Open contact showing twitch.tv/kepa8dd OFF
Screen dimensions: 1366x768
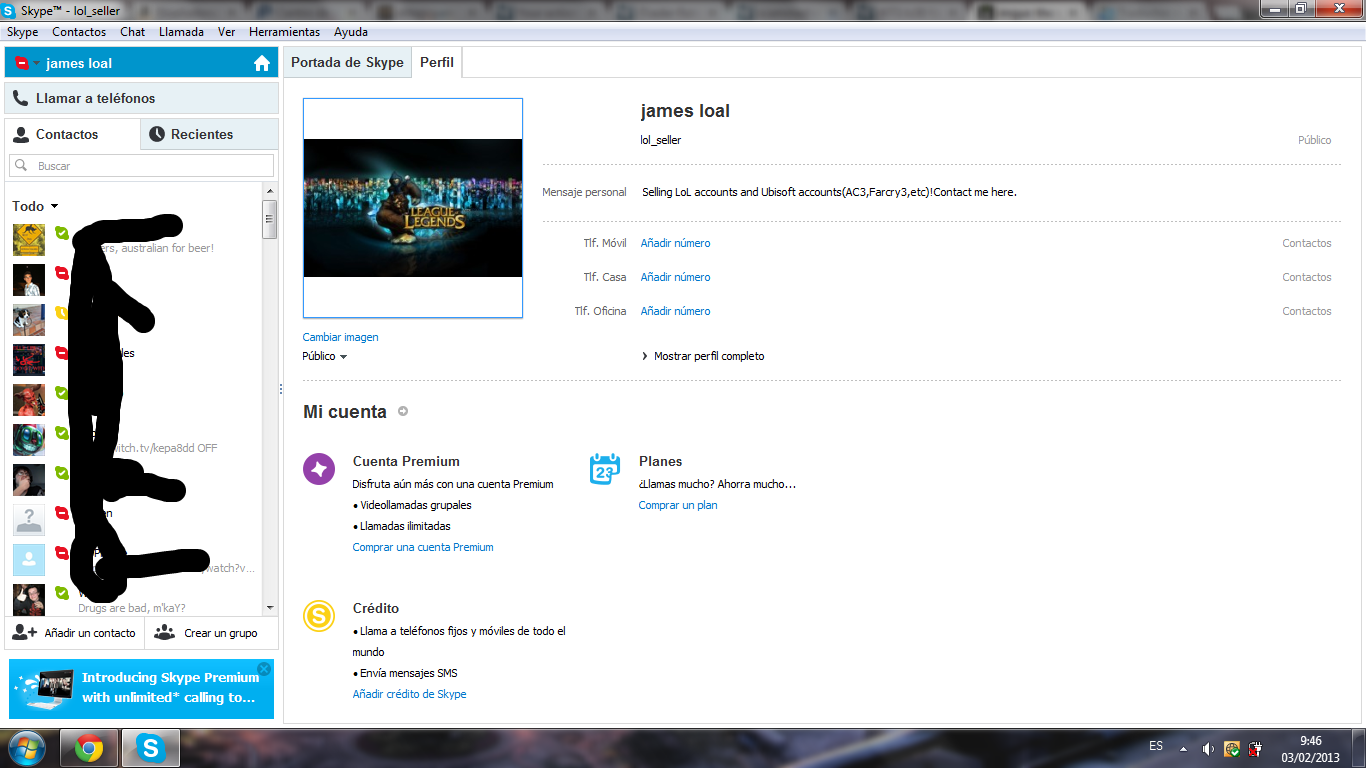point(134,440)
